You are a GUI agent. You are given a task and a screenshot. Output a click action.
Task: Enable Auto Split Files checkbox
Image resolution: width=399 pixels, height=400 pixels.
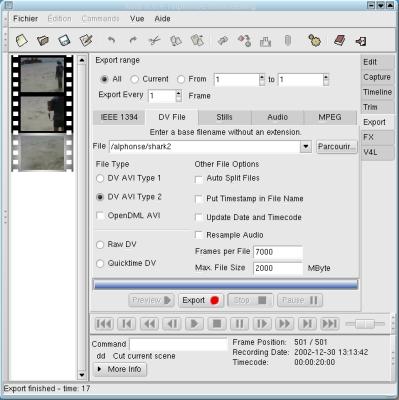click(x=199, y=179)
